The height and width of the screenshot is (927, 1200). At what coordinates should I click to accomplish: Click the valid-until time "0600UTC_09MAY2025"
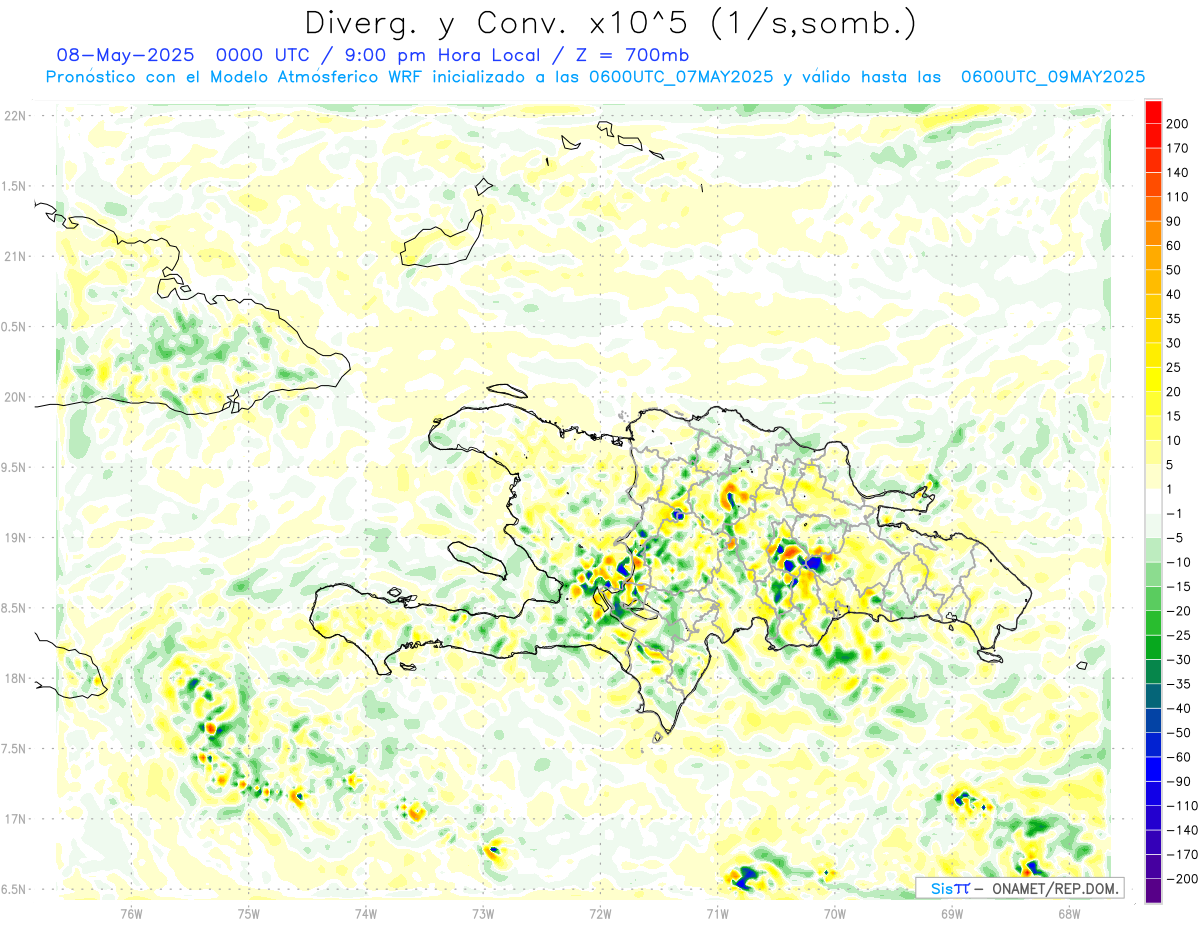coord(1053,77)
